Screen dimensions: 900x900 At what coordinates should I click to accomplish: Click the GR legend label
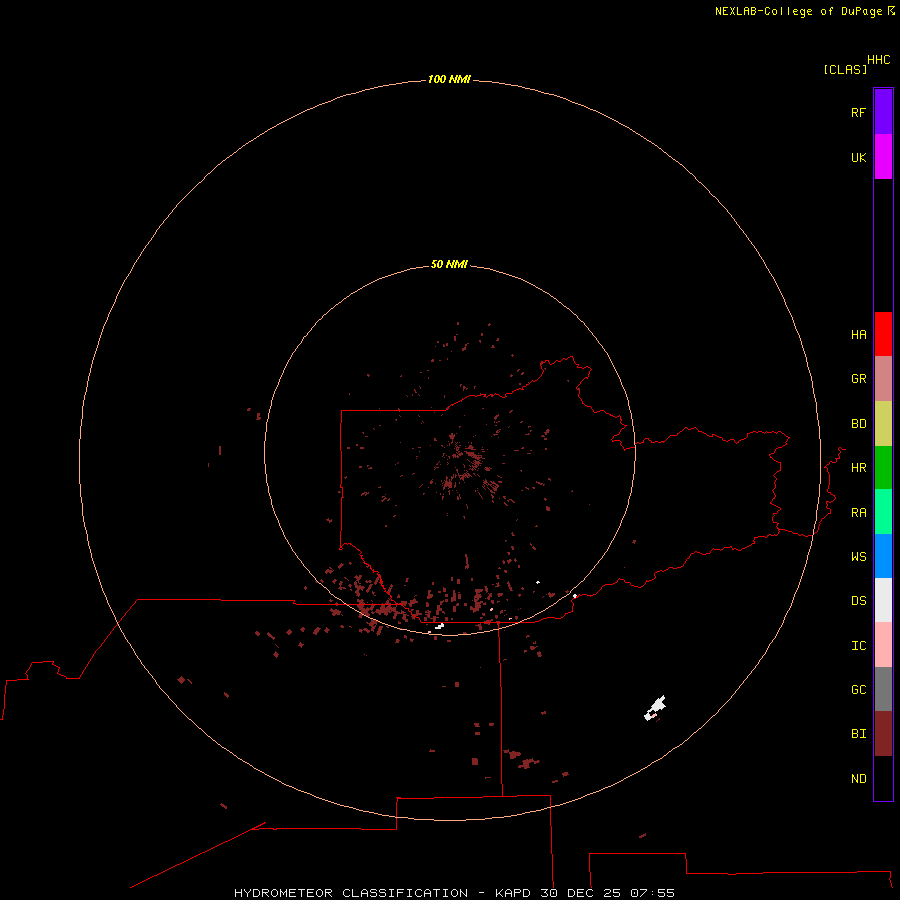(858, 379)
